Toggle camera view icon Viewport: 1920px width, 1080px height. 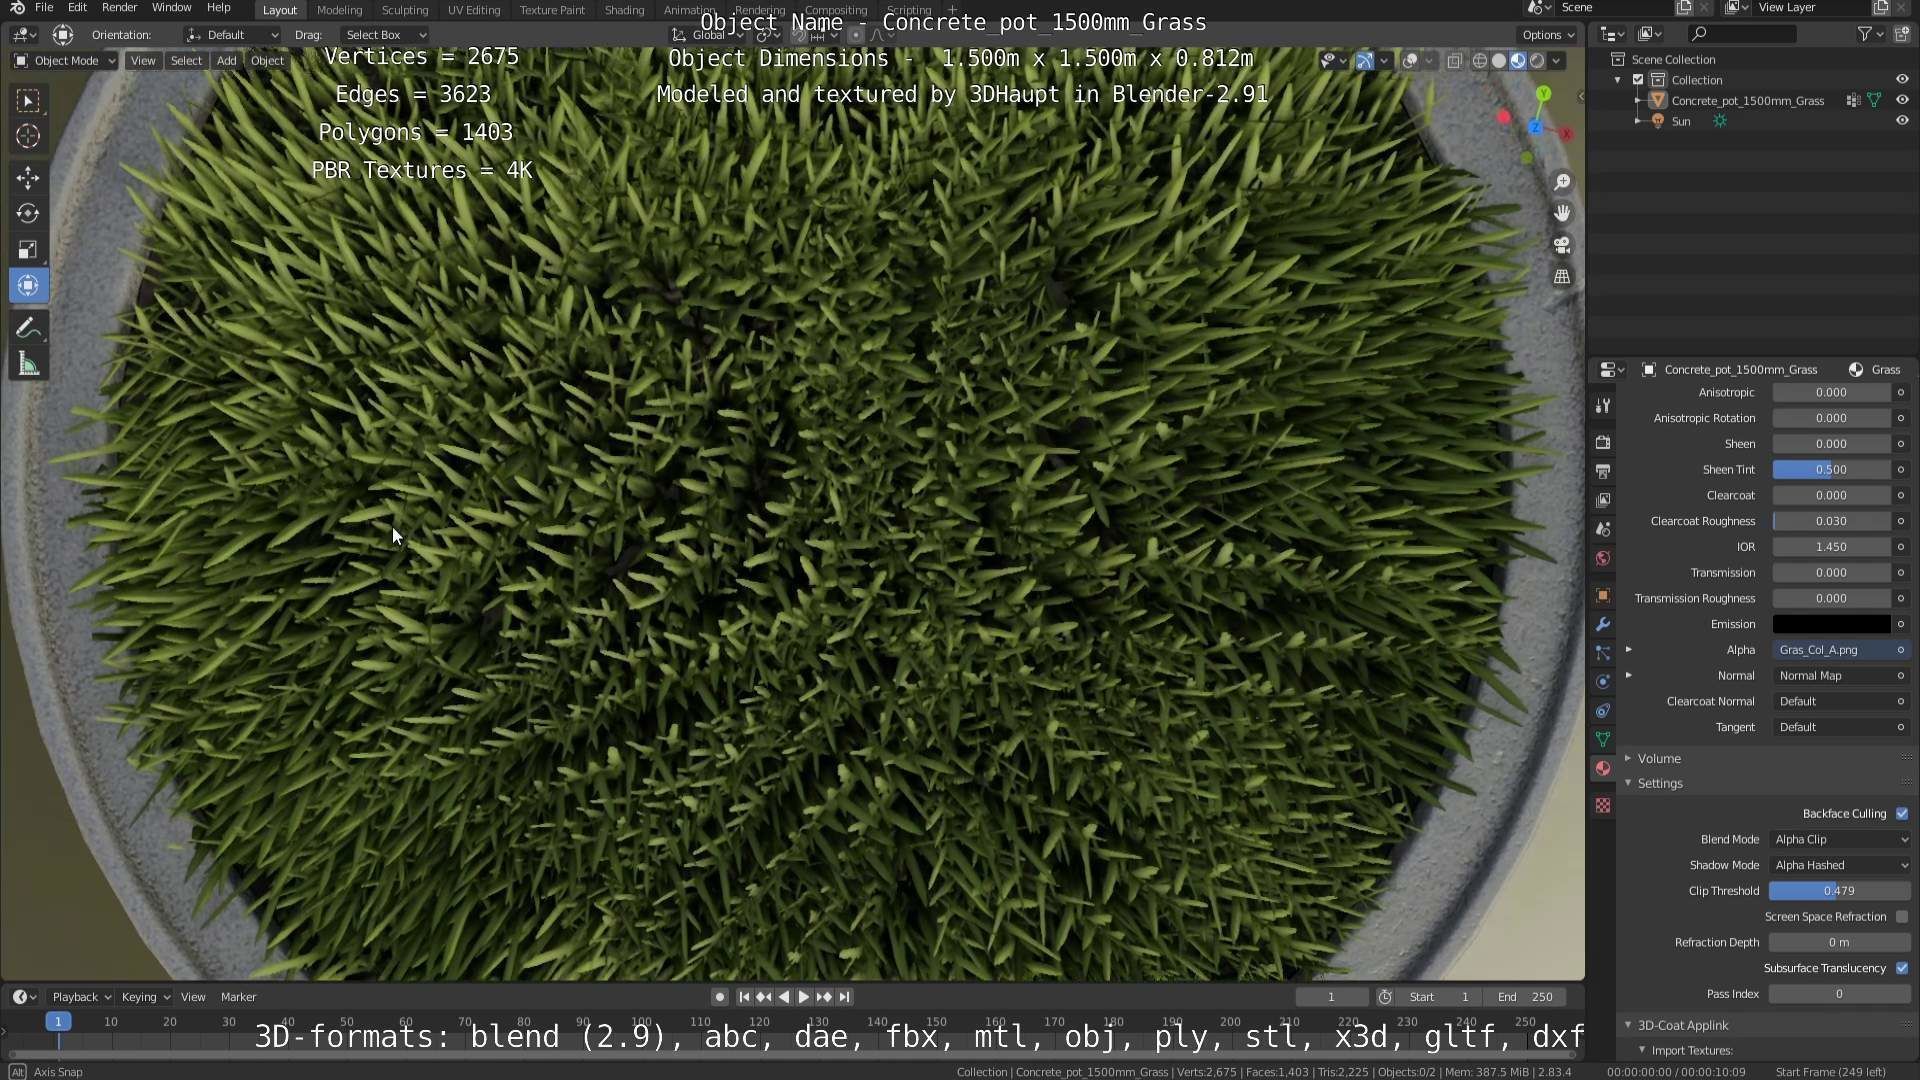click(x=1562, y=245)
